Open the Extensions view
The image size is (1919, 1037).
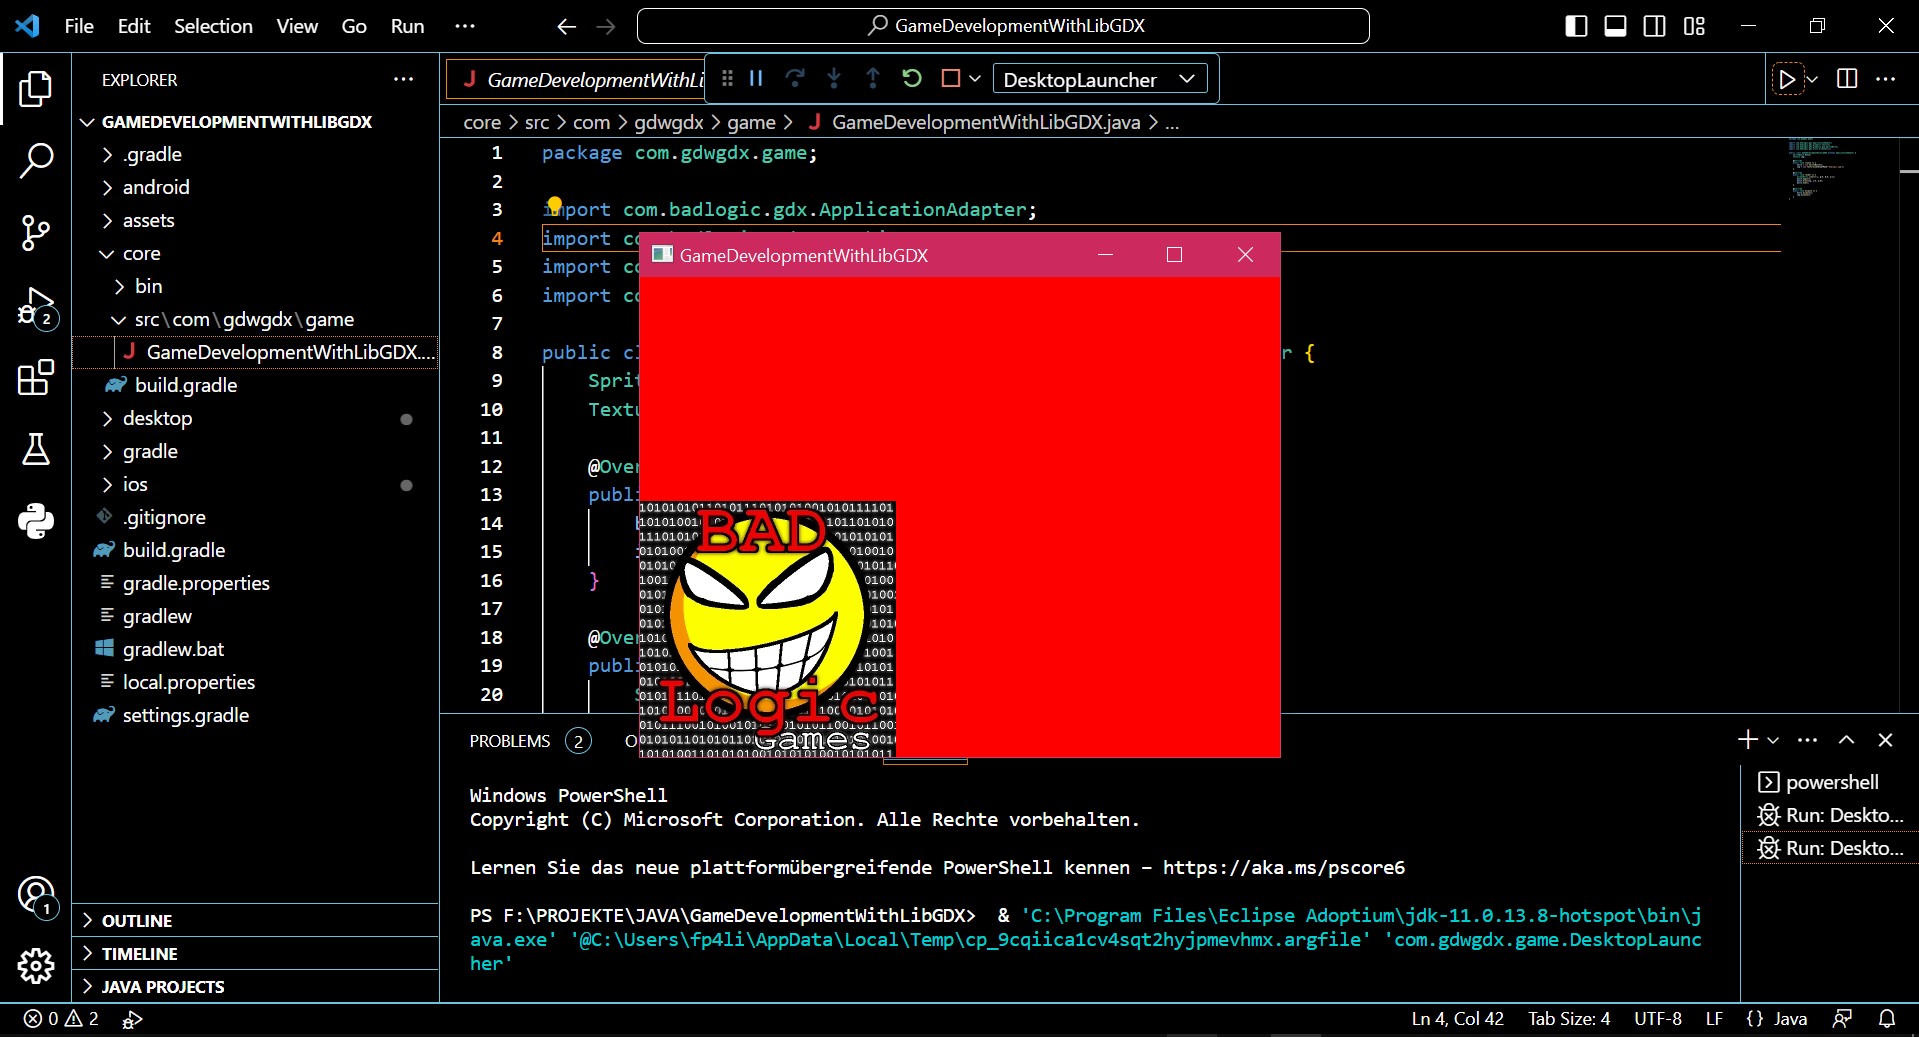36,378
